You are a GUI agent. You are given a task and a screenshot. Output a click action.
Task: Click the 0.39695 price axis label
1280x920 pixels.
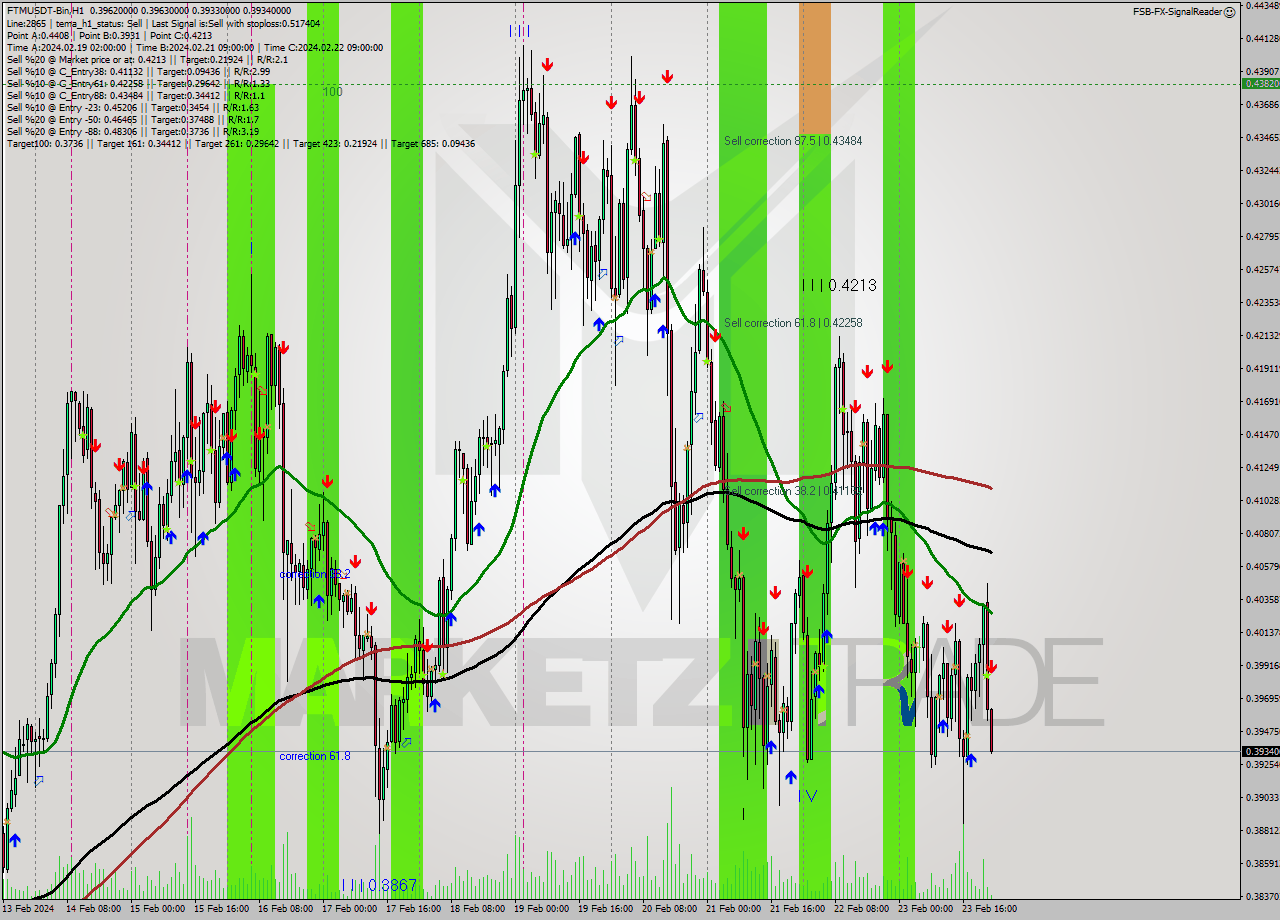1262,699
